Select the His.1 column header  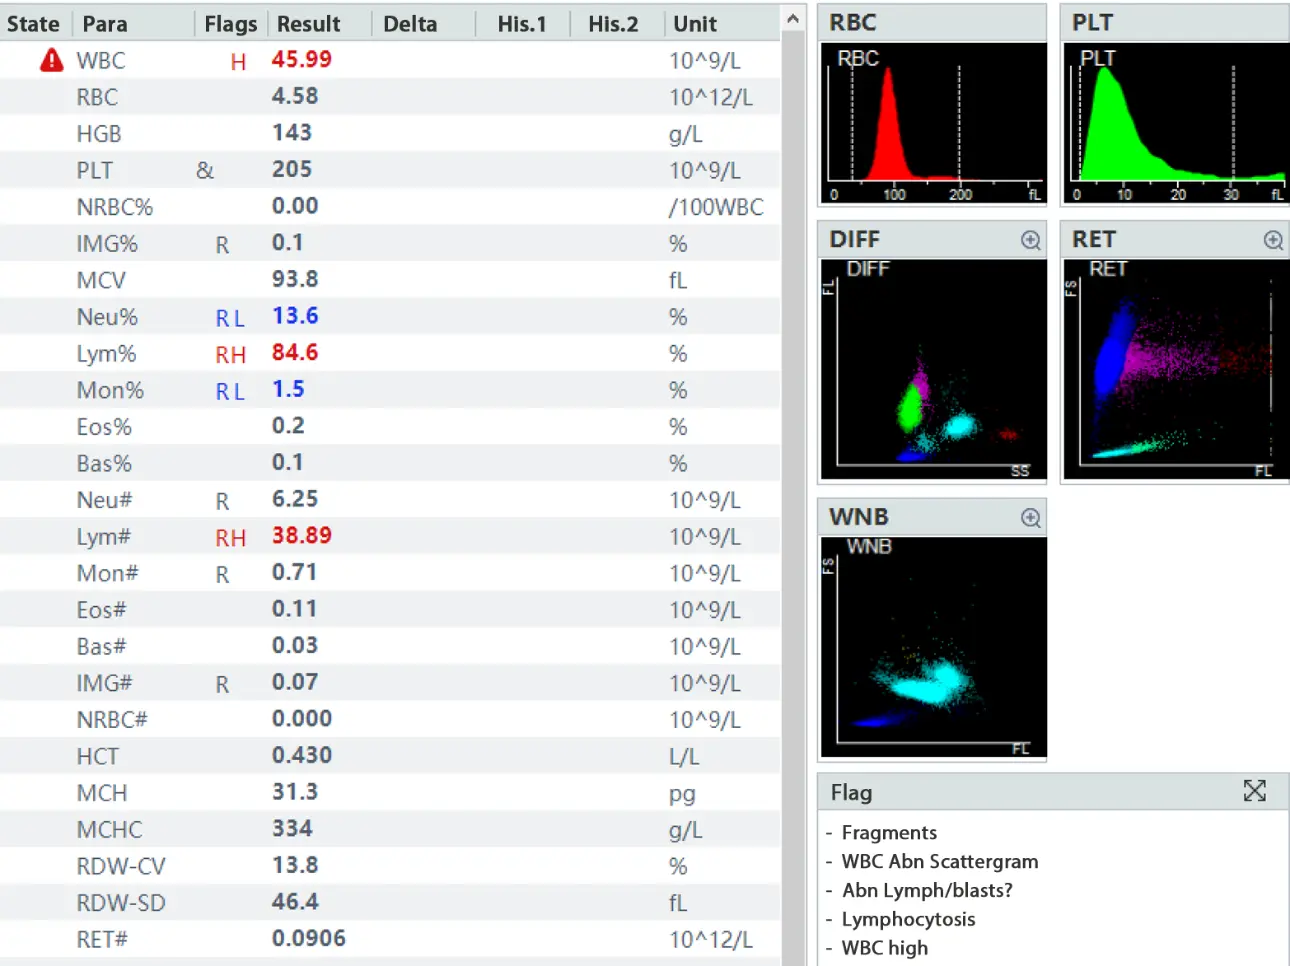click(522, 24)
